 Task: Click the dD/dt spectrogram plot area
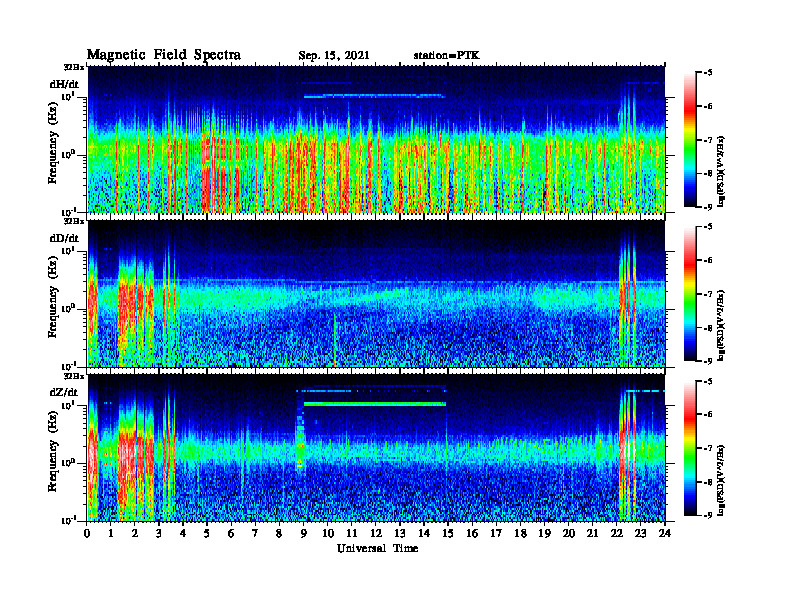click(x=376, y=293)
